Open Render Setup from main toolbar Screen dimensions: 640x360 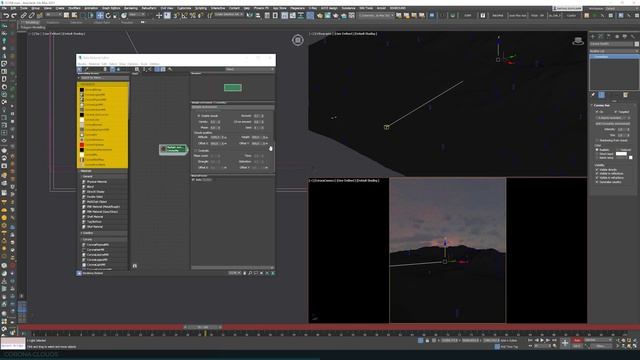coord(320,16)
